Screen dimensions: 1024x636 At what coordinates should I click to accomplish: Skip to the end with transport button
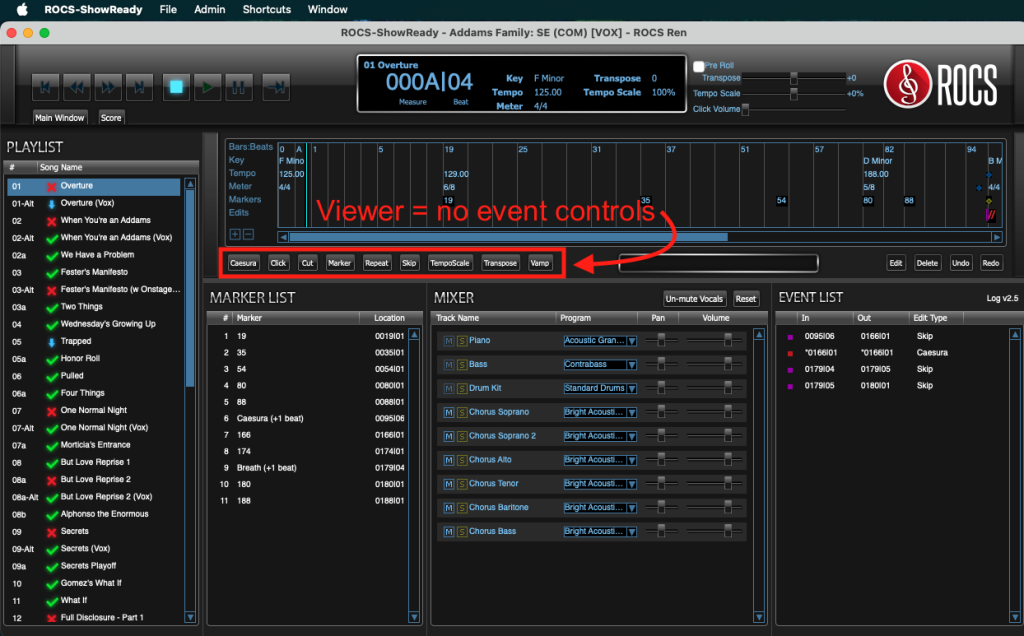[139, 87]
